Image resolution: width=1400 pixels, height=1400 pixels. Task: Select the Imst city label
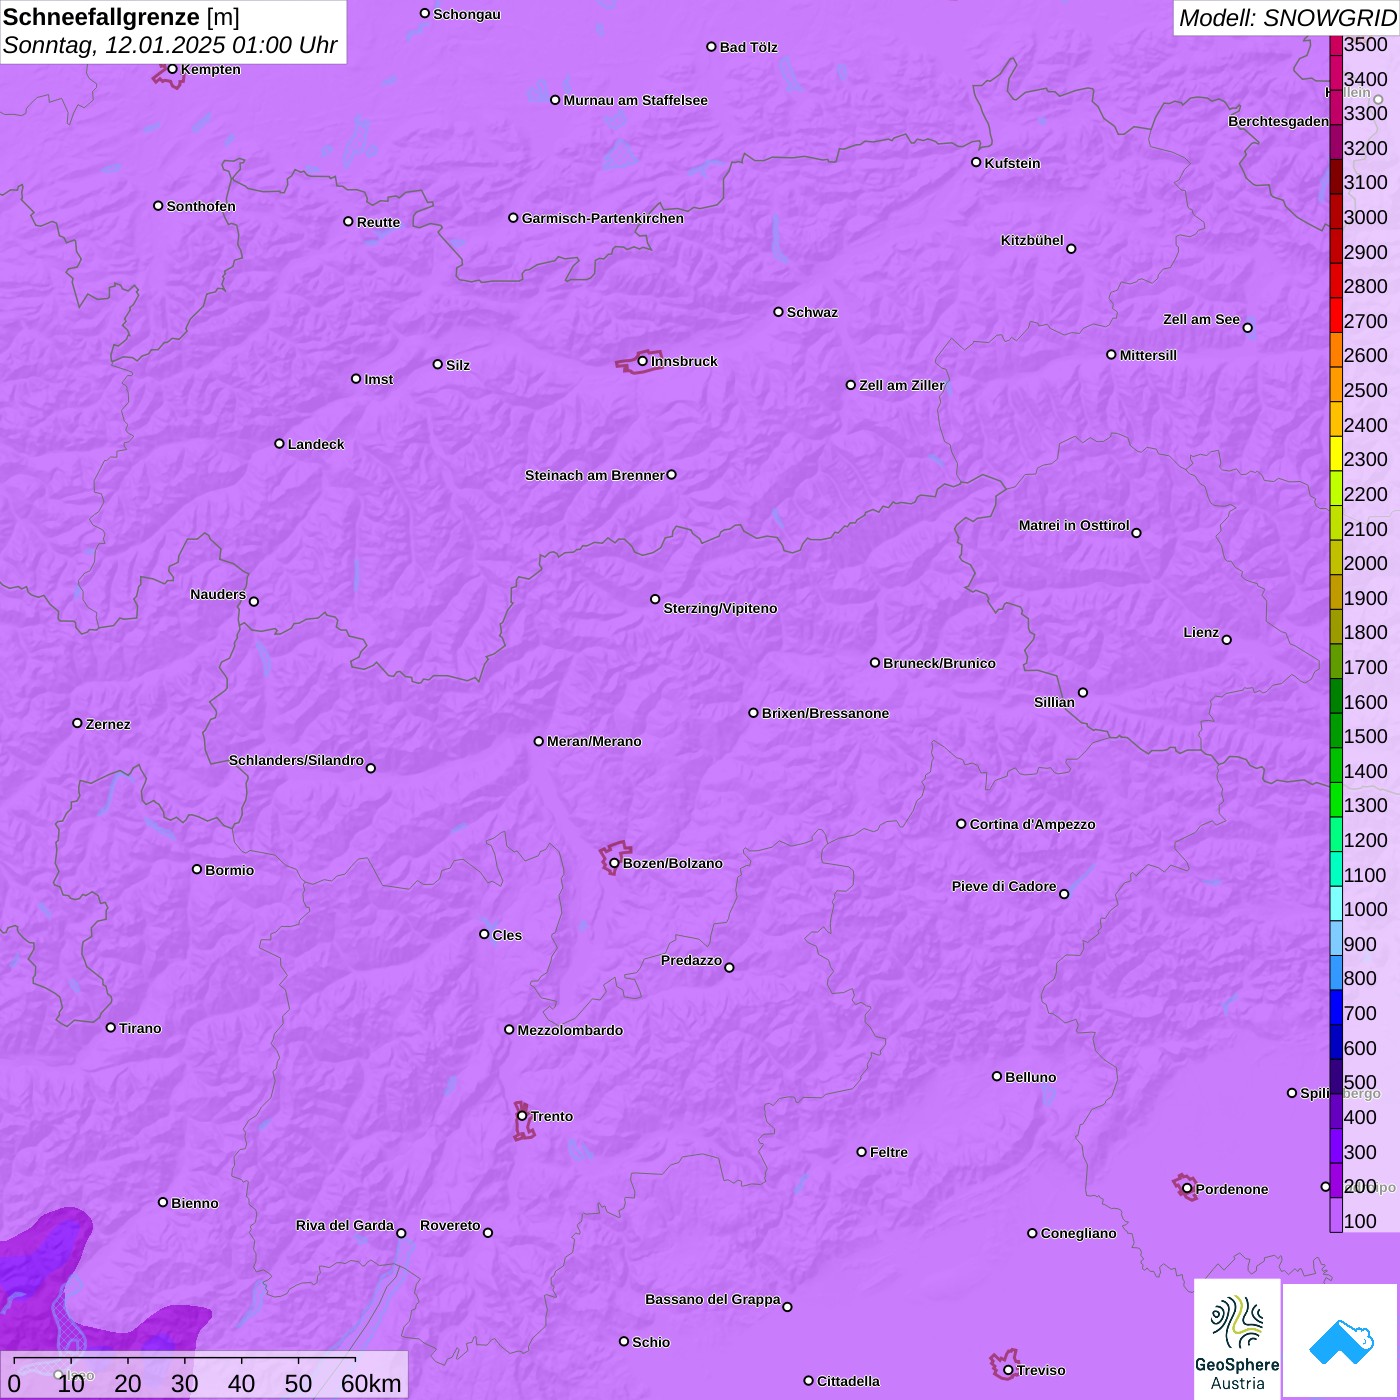tap(379, 379)
